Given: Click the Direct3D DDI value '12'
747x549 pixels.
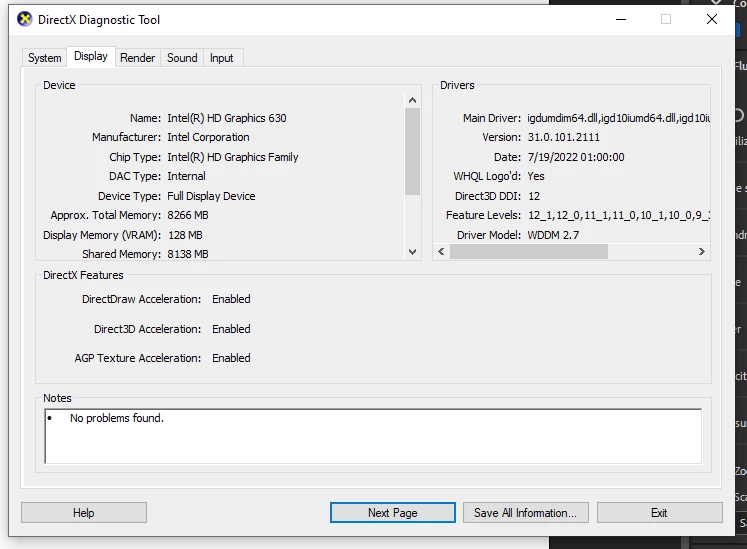Looking at the screenshot, I should [x=534, y=196].
